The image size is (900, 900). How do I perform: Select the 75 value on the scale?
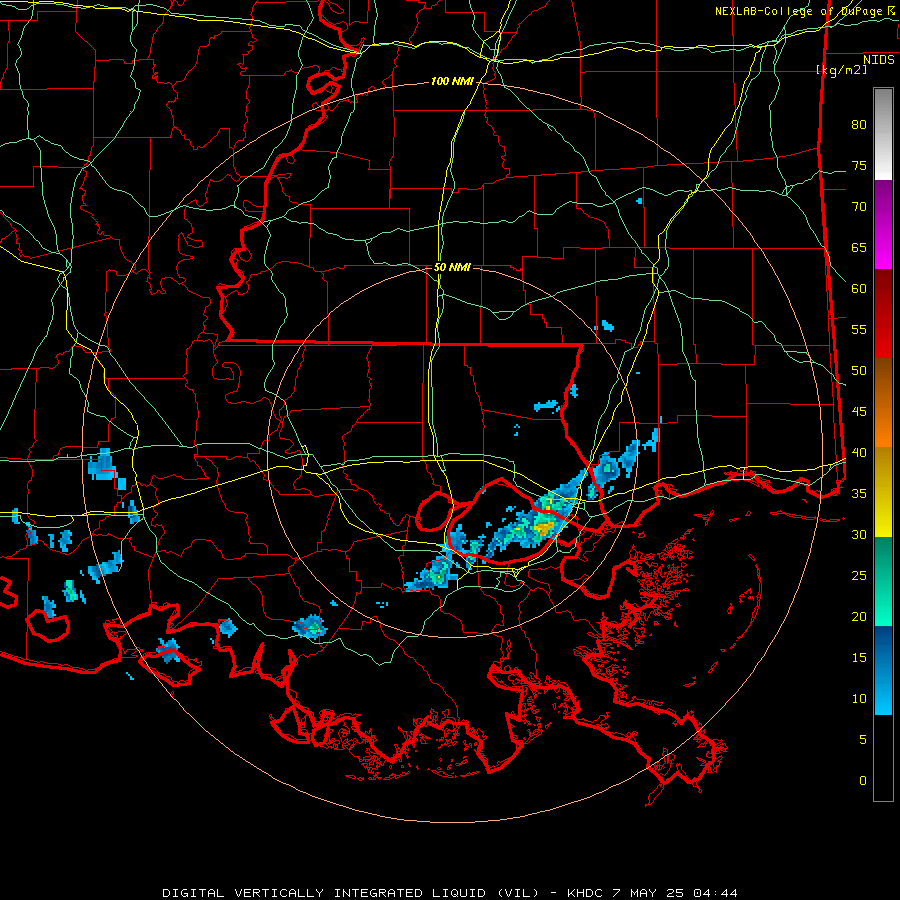pos(859,166)
